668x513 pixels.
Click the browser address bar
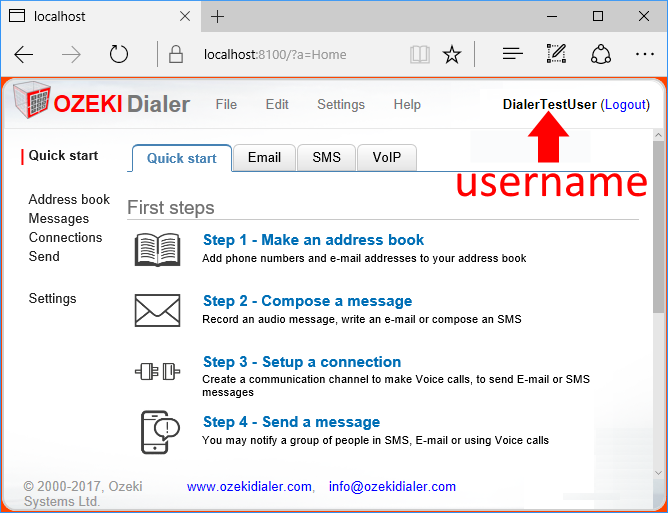(x=300, y=54)
